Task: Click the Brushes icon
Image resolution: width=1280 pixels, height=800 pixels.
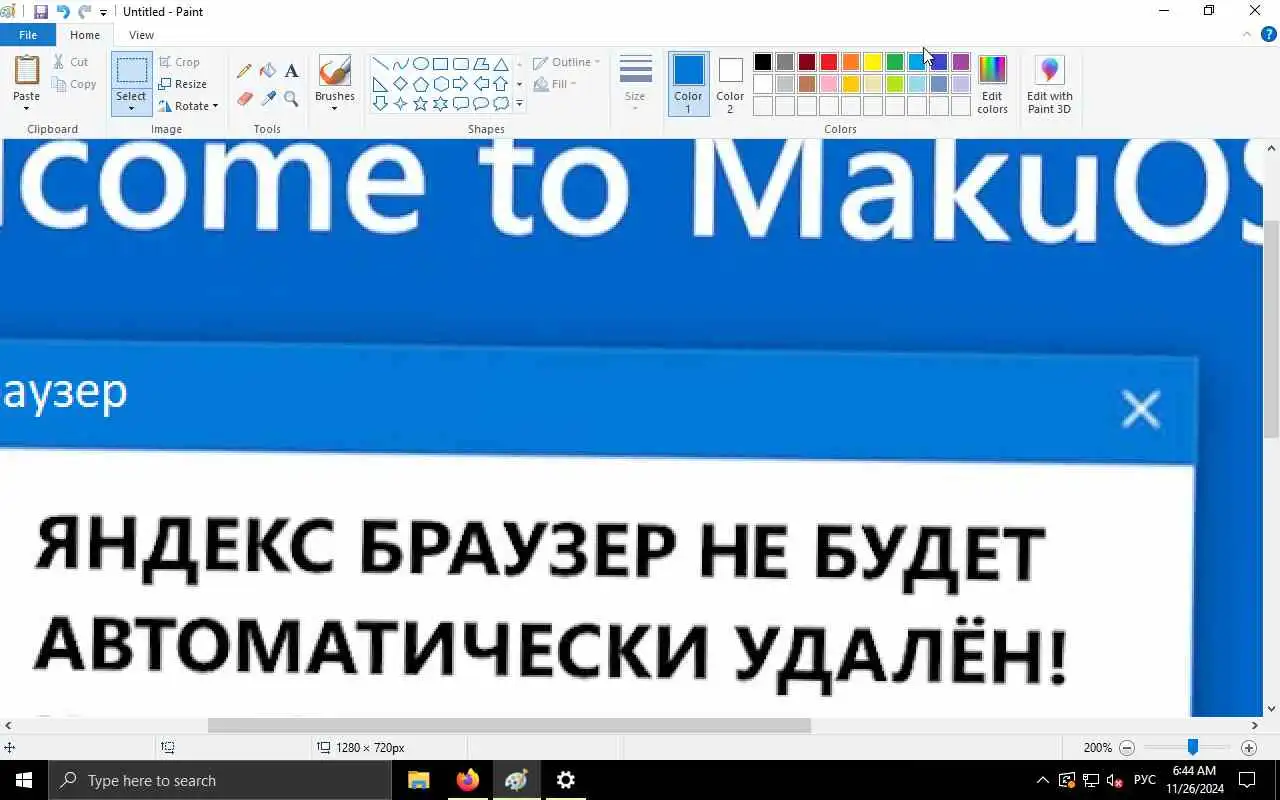Action: (334, 71)
